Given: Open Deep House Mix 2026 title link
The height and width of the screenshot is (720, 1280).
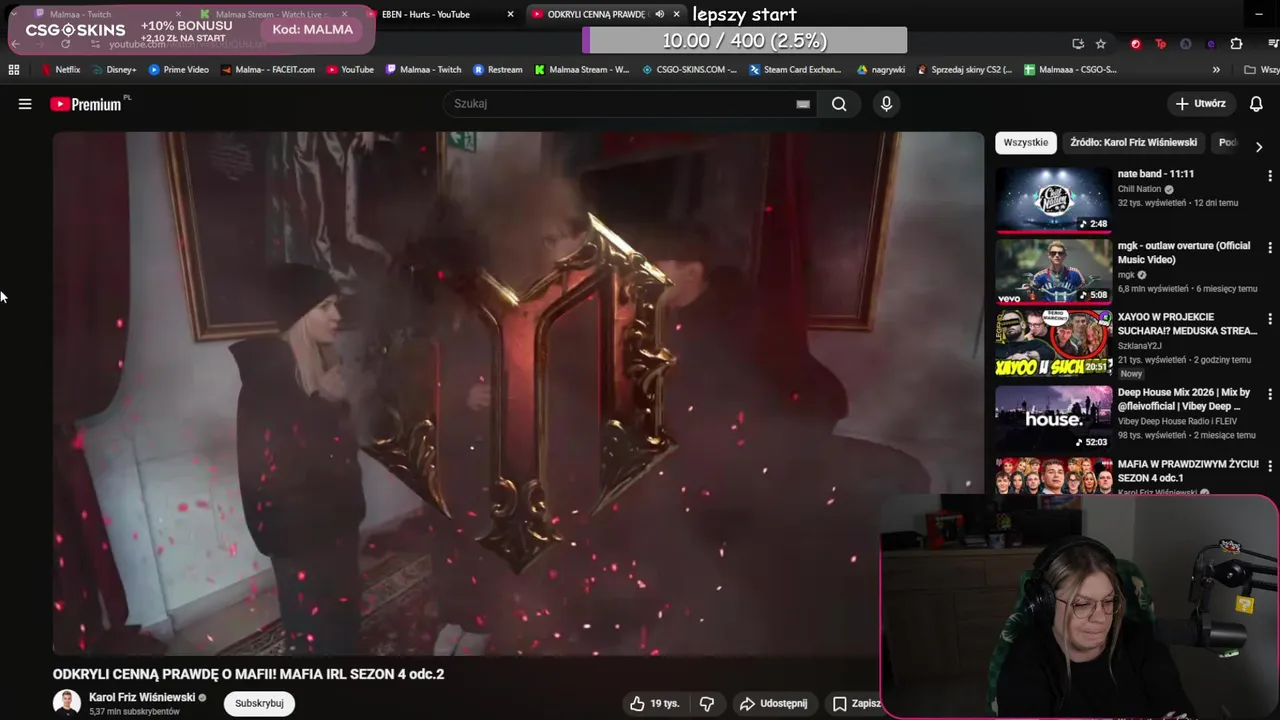Looking at the screenshot, I should (x=1184, y=399).
